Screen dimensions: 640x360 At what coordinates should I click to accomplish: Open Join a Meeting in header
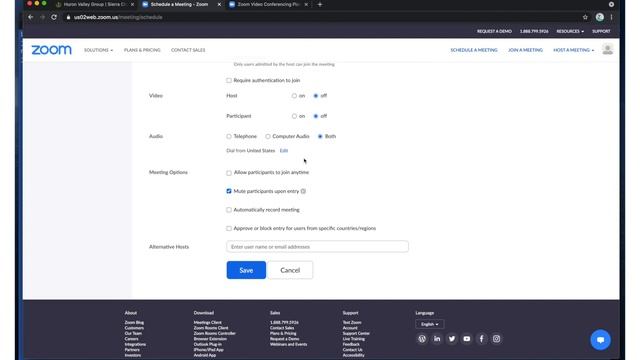click(x=525, y=50)
